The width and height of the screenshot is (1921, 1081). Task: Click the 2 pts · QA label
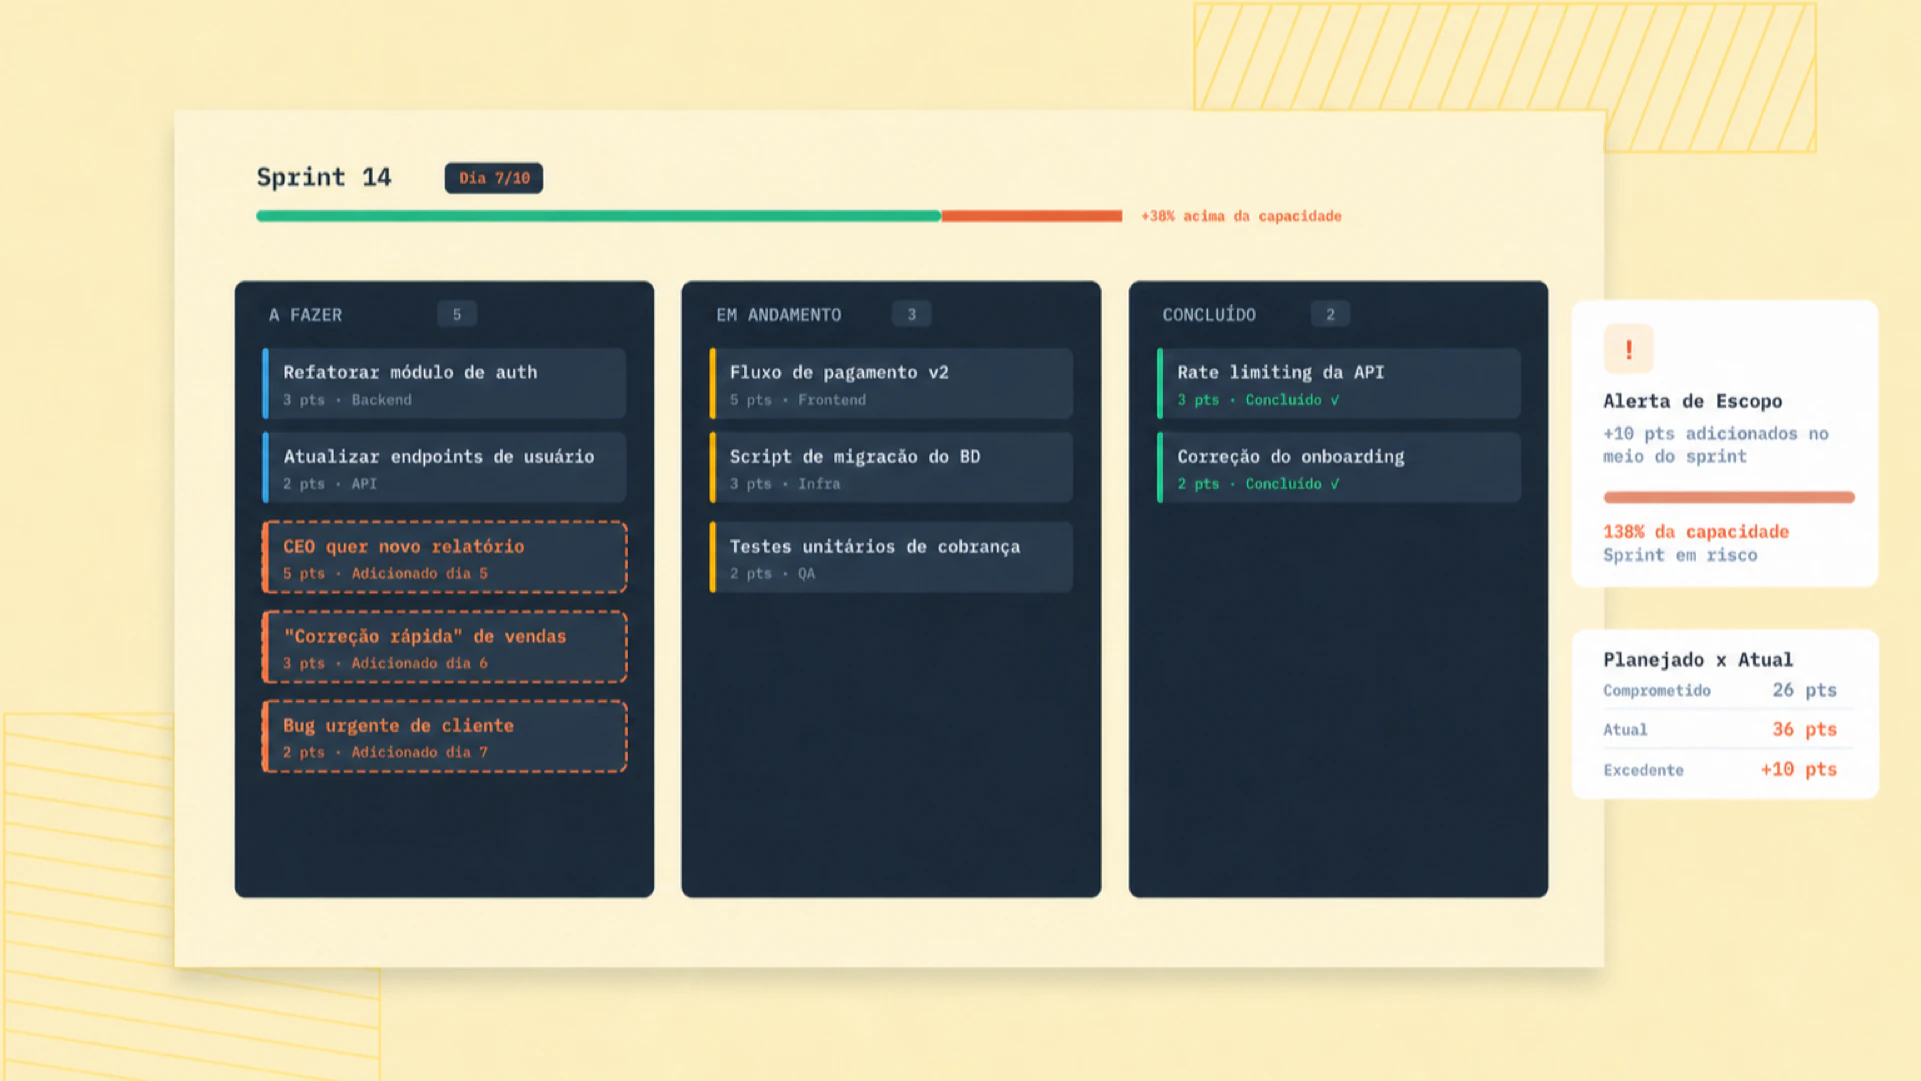tap(772, 574)
